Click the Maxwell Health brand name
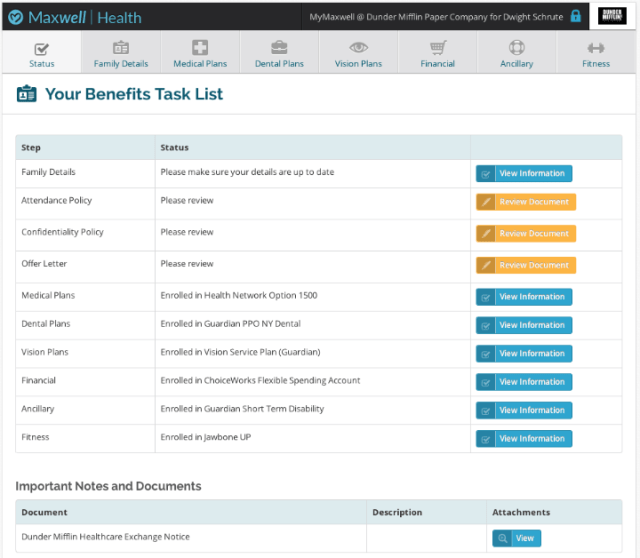This screenshot has width=640, height=558. click(85, 18)
